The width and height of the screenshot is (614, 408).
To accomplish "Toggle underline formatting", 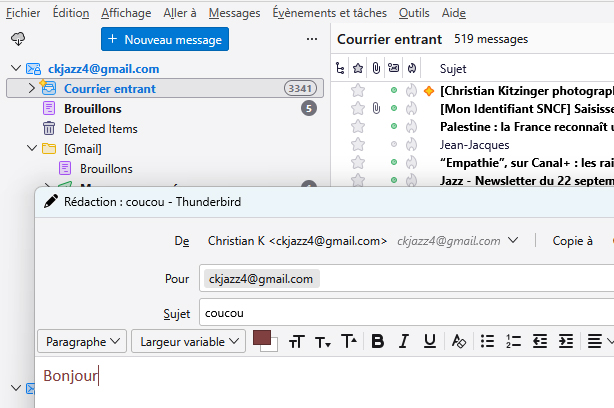I will click(430, 341).
